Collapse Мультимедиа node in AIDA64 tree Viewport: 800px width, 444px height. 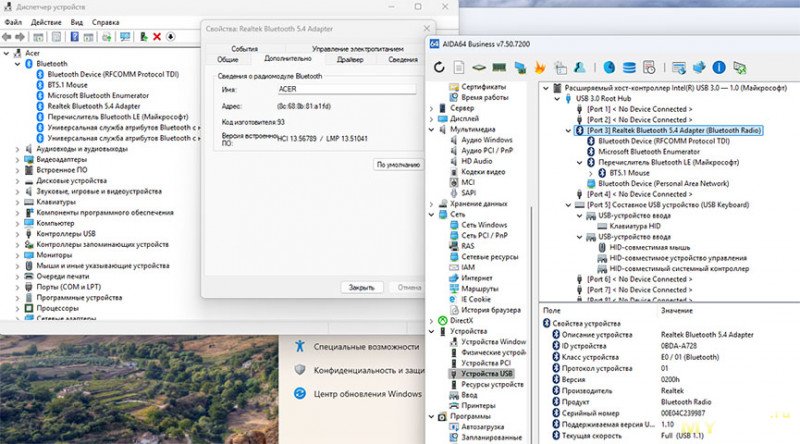coord(432,130)
